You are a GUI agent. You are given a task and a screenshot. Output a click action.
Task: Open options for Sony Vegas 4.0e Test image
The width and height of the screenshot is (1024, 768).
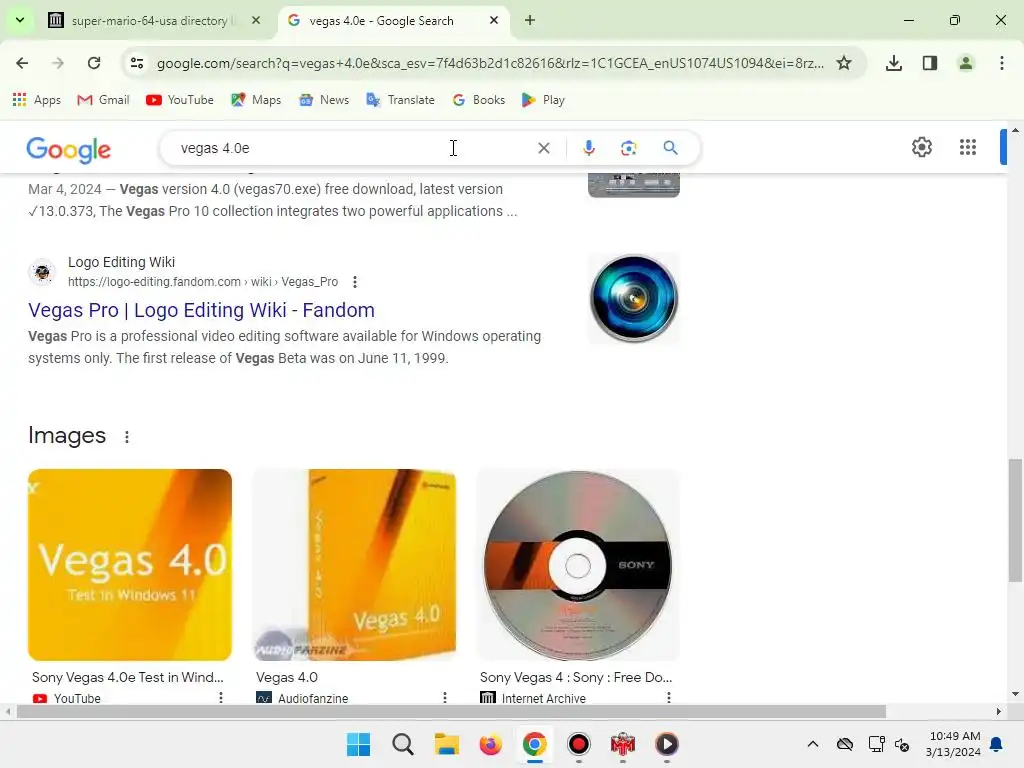coord(221,697)
